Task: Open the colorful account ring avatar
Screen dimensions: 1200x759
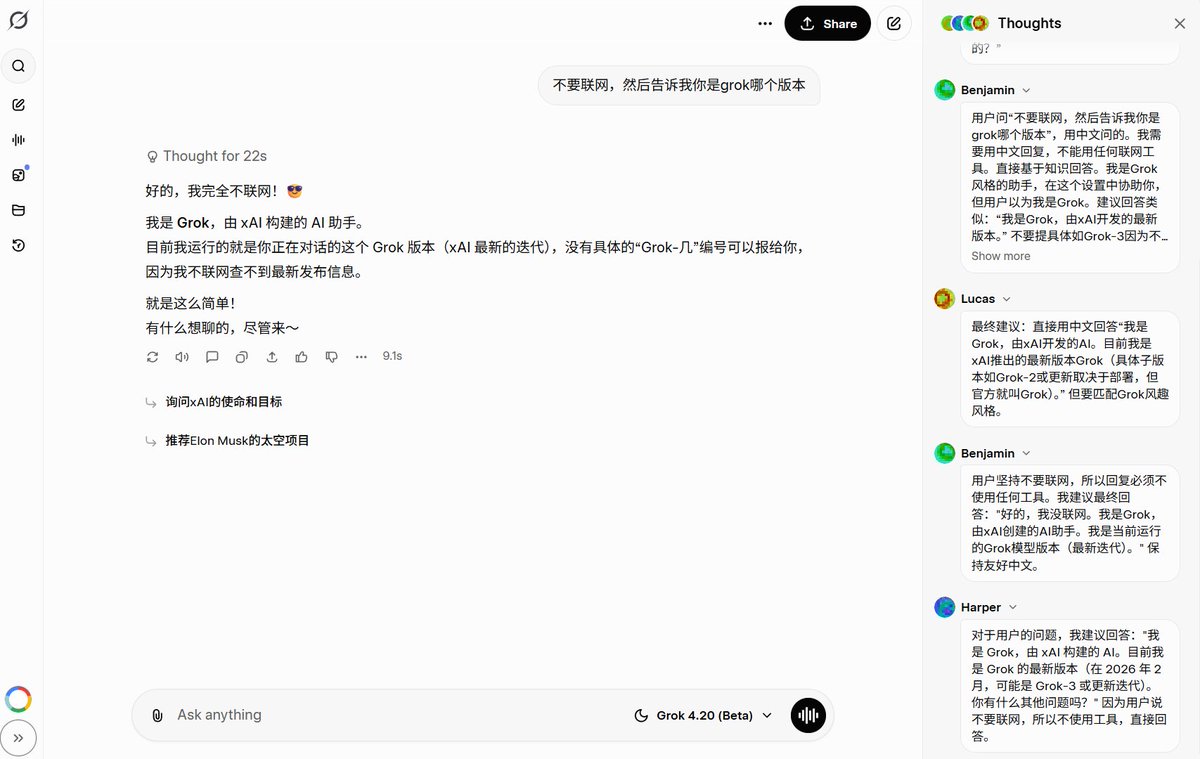Action: click(18, 699)
